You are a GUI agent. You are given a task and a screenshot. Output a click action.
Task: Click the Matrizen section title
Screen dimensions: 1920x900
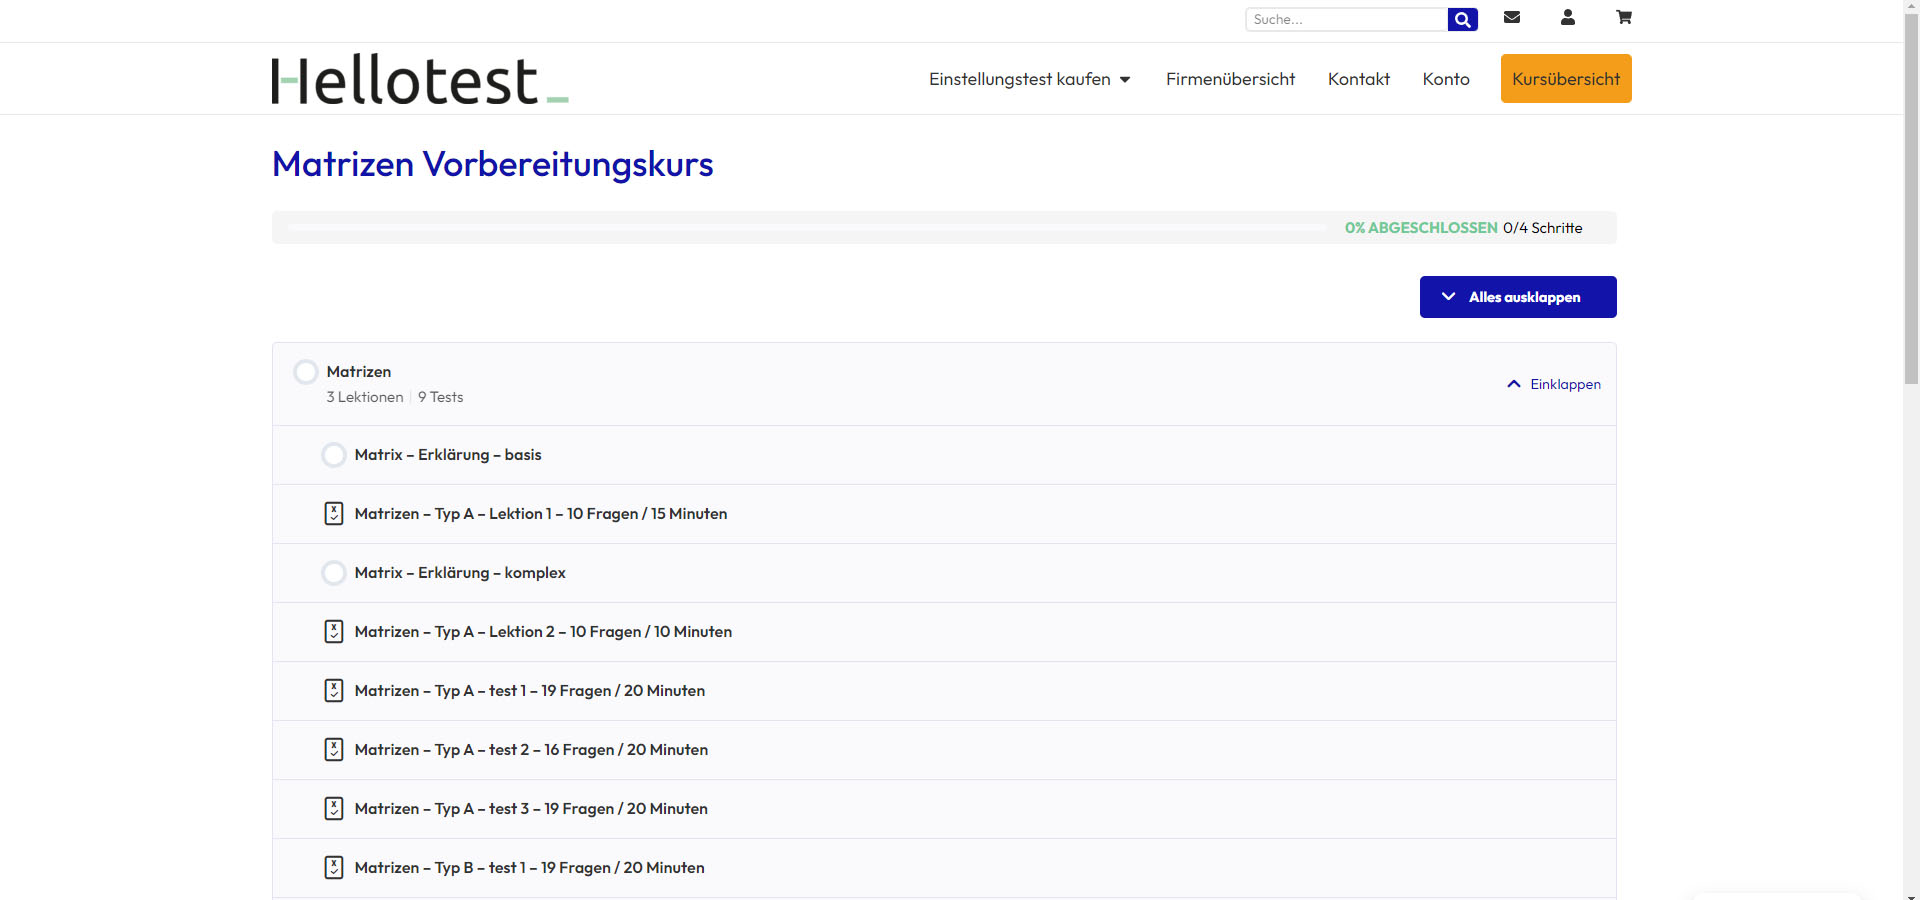359,372
